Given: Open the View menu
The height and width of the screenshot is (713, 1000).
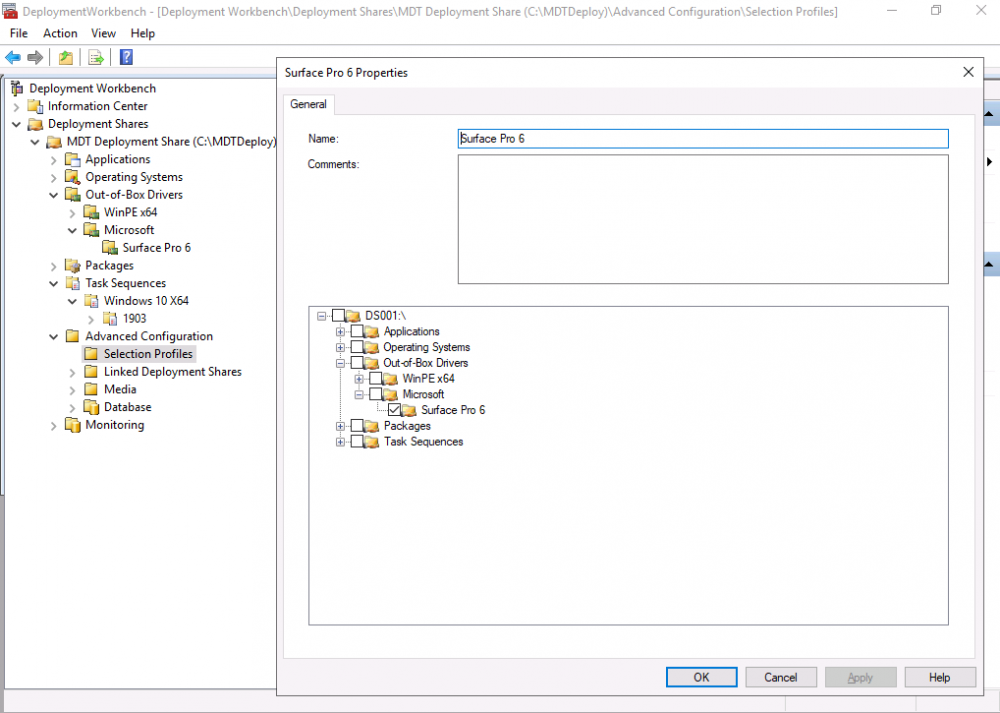Looking at the screenshot, I should [103, 33].
